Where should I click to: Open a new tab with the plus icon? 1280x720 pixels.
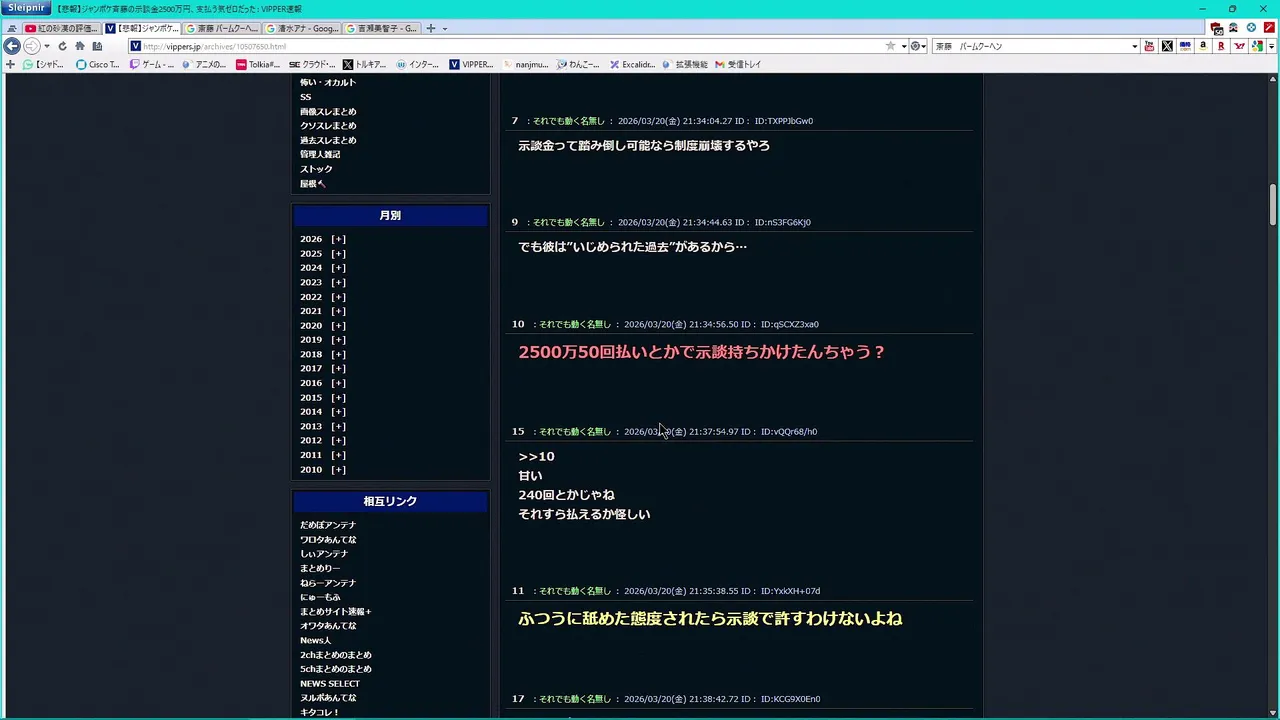pyautogui.click(x=431, y=28)
